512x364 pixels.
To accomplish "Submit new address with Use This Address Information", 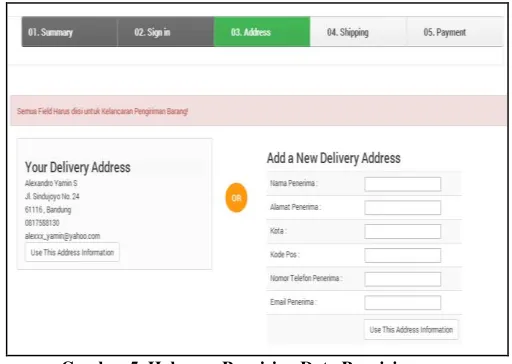I will 411,330.
